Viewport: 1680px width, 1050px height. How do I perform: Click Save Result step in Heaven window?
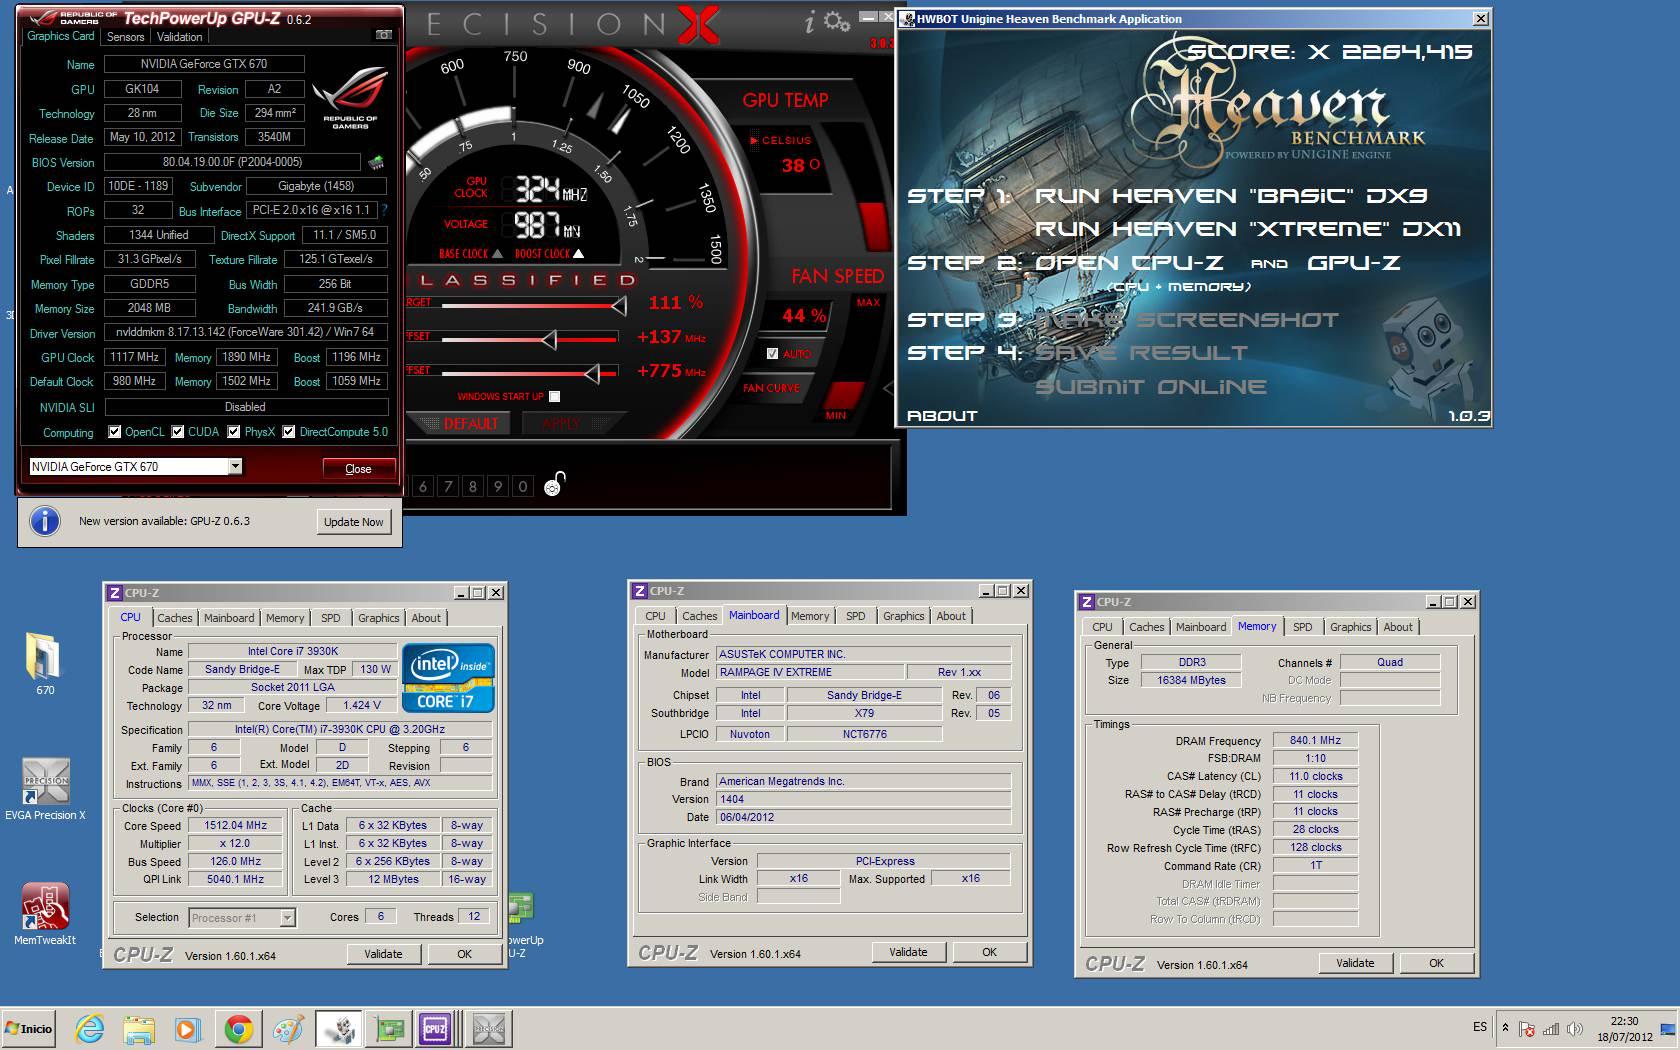pyautogui.click(x=1141, y=353)
